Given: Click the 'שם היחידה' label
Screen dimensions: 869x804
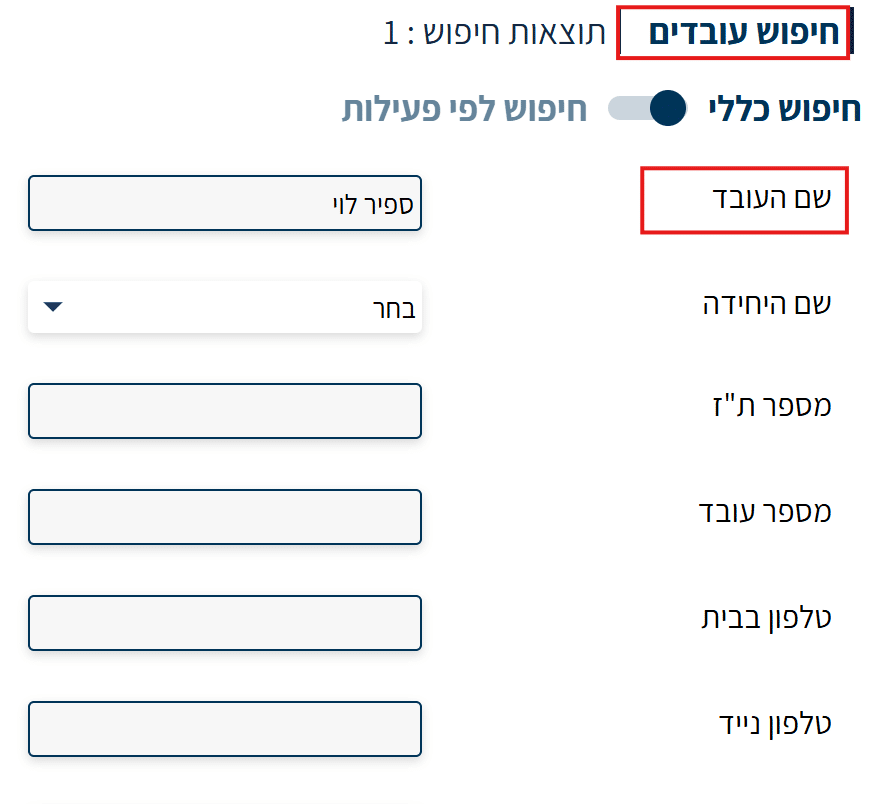Looking at the screenshot, I should pos(767,303).
